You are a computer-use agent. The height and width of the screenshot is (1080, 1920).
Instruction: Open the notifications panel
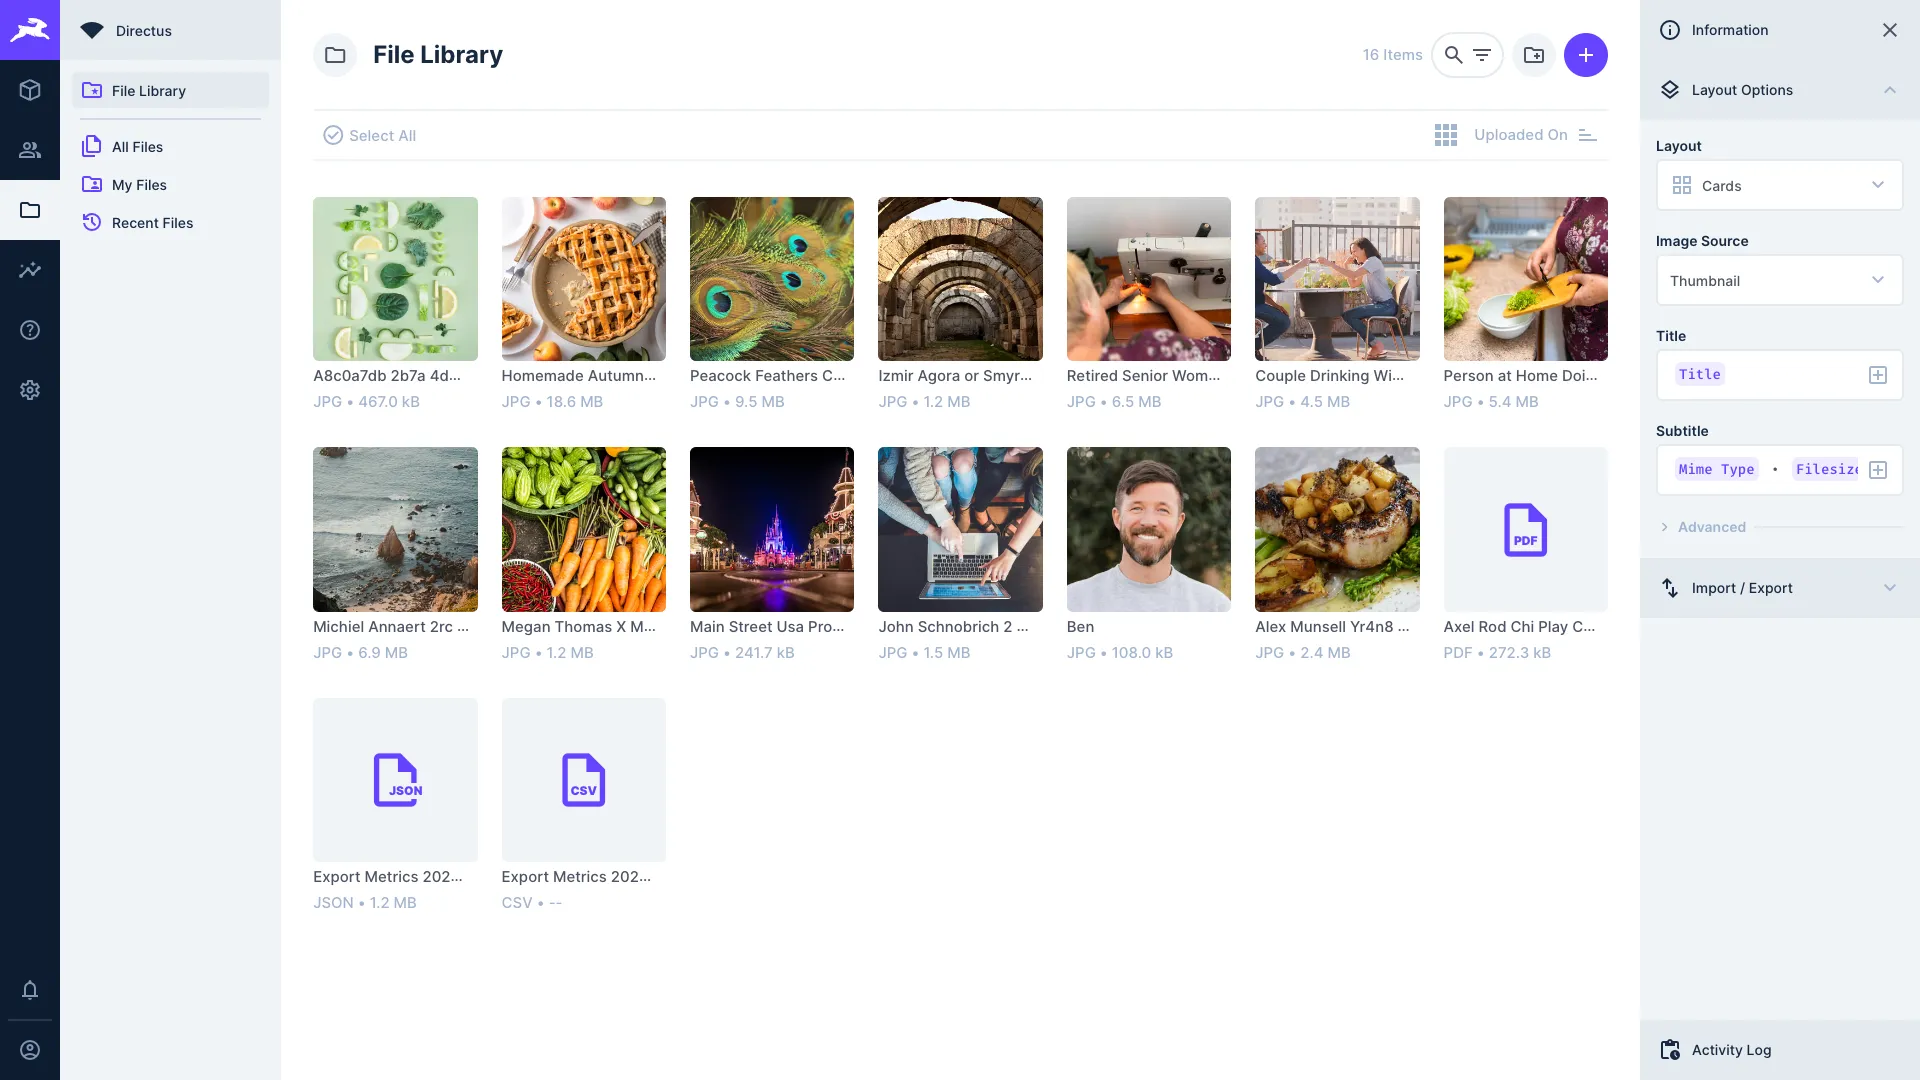click(x=30, y=990)
